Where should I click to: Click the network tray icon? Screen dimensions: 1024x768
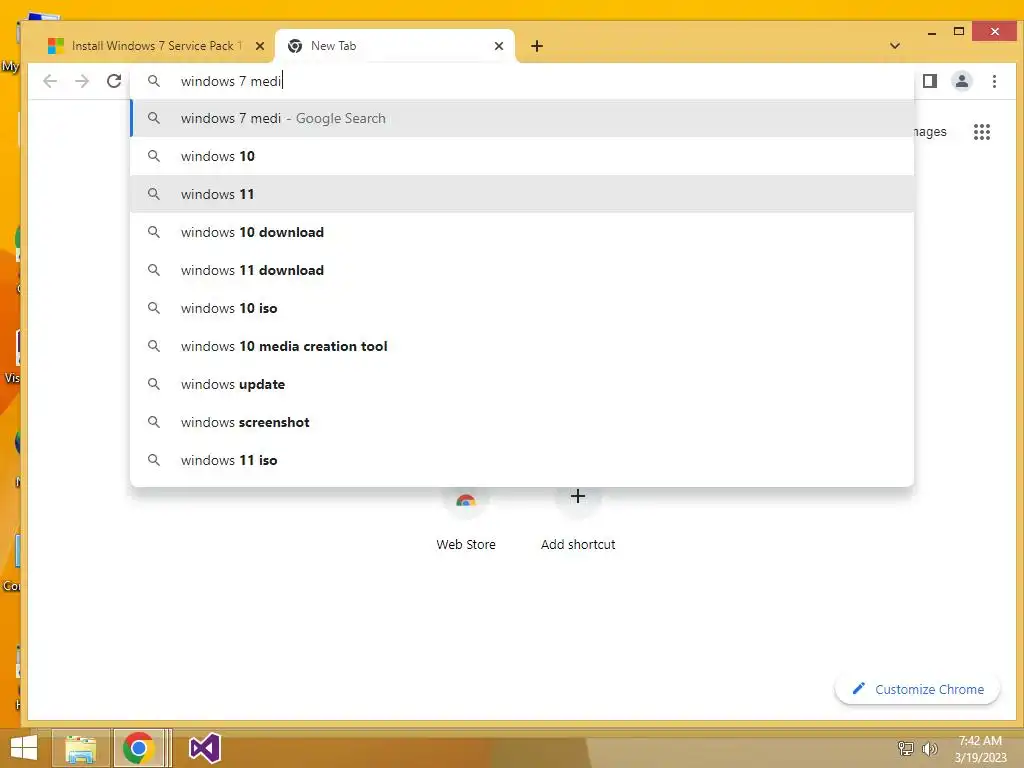(906, 748)
